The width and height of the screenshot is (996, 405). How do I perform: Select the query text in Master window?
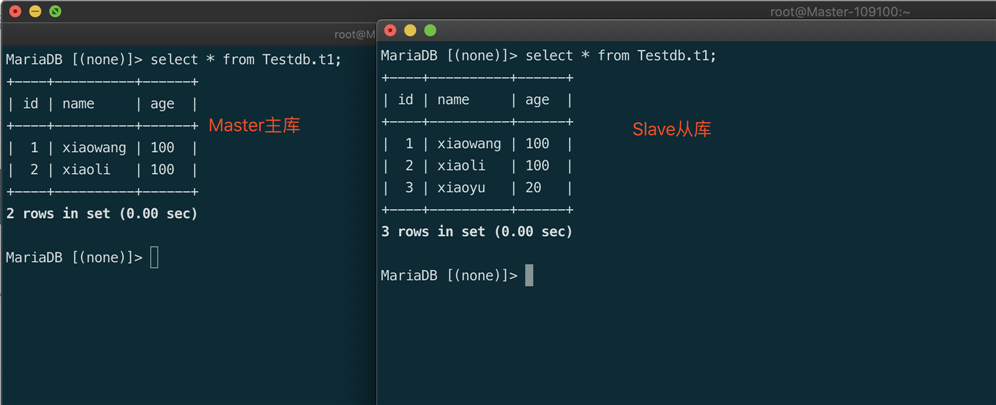point(246,60)
